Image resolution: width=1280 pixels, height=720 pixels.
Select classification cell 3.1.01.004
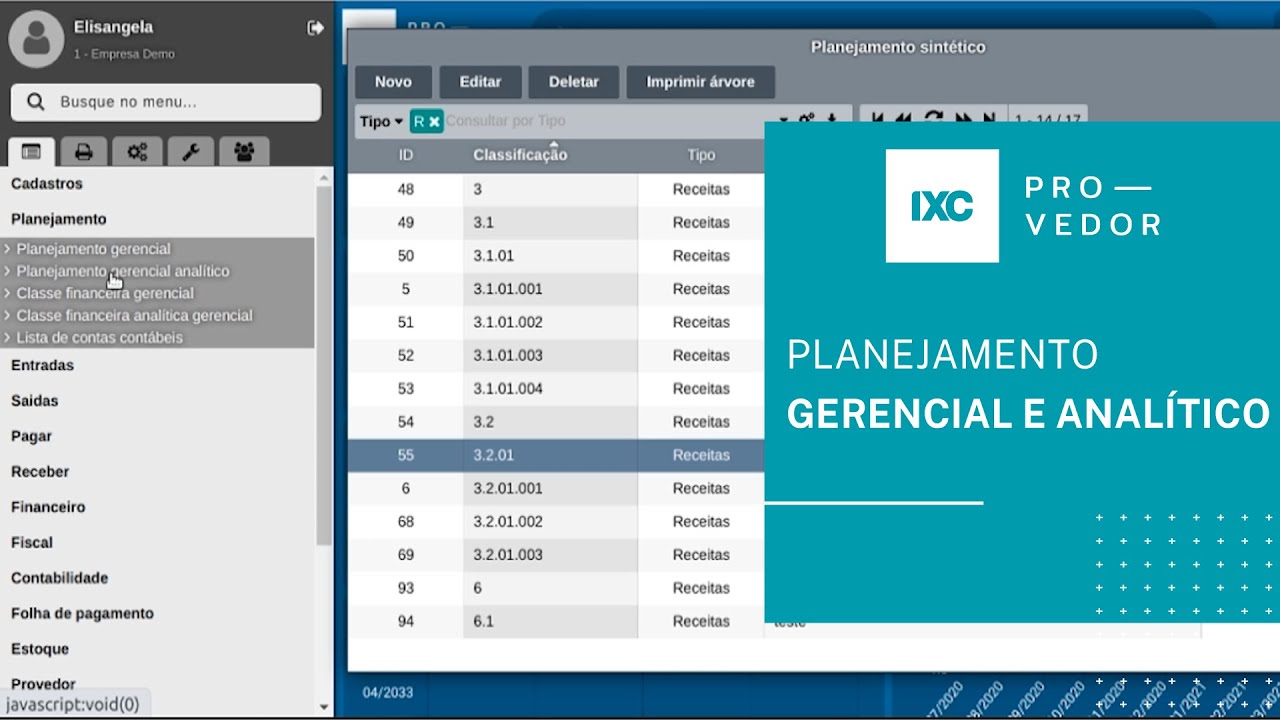(x=550, y=389)
